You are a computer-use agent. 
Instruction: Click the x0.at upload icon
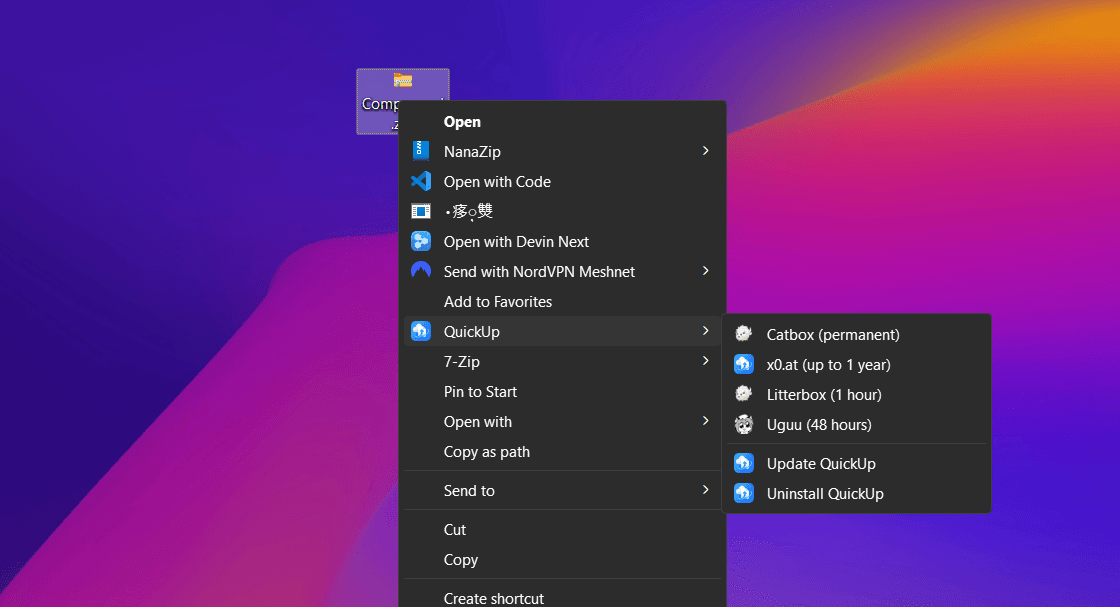(744, 364)
